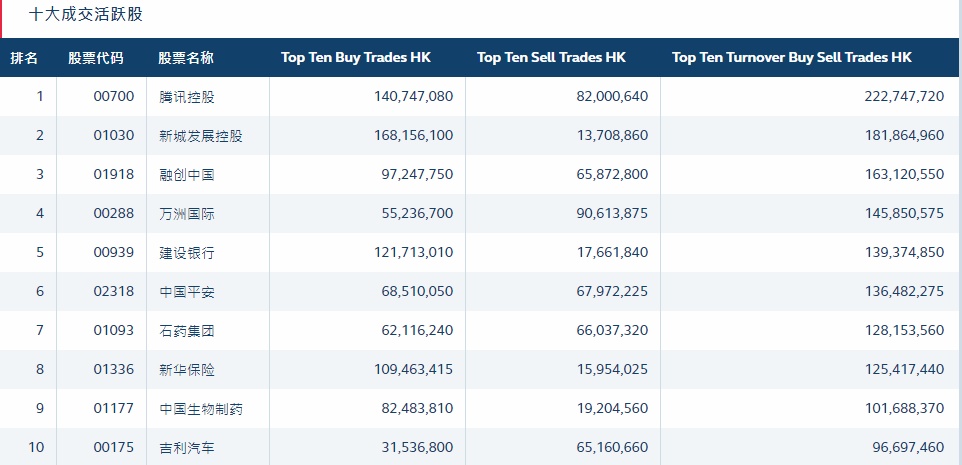
Task: Click the 股票名称 column header
Action: click(186, 58)
